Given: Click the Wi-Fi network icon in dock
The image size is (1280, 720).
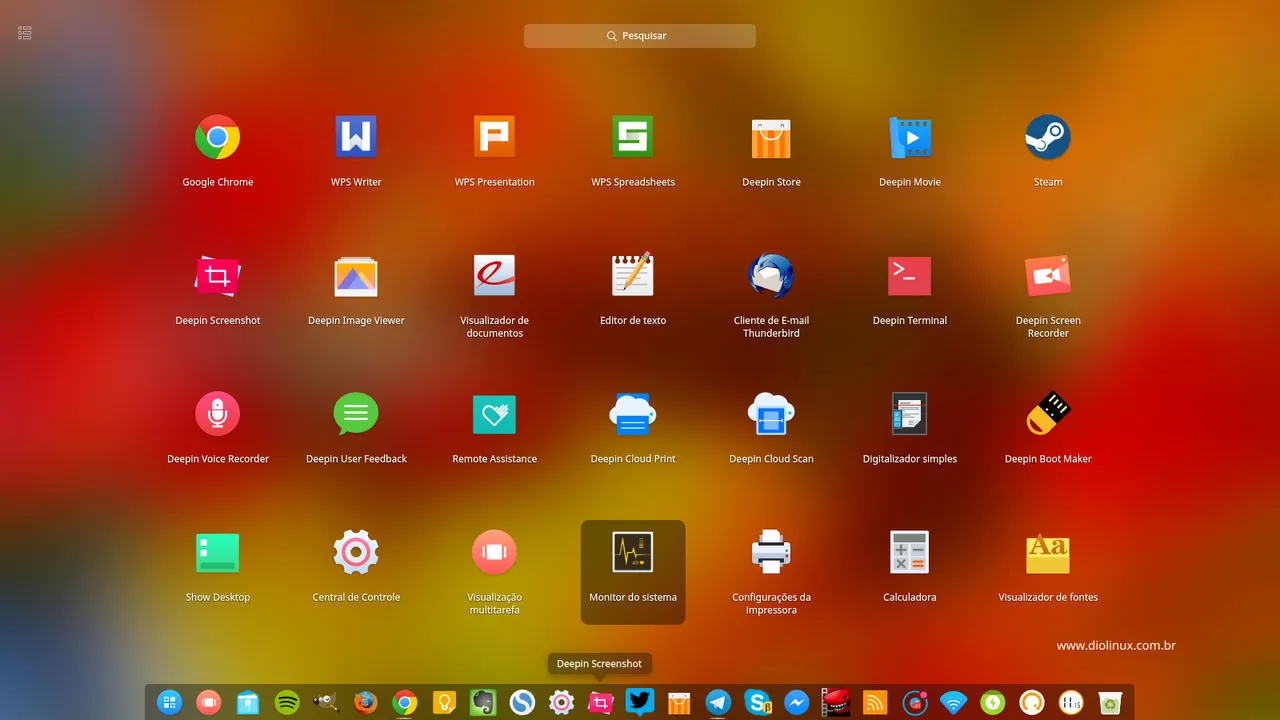Looking at the screenshot, I should click(953, 703).
